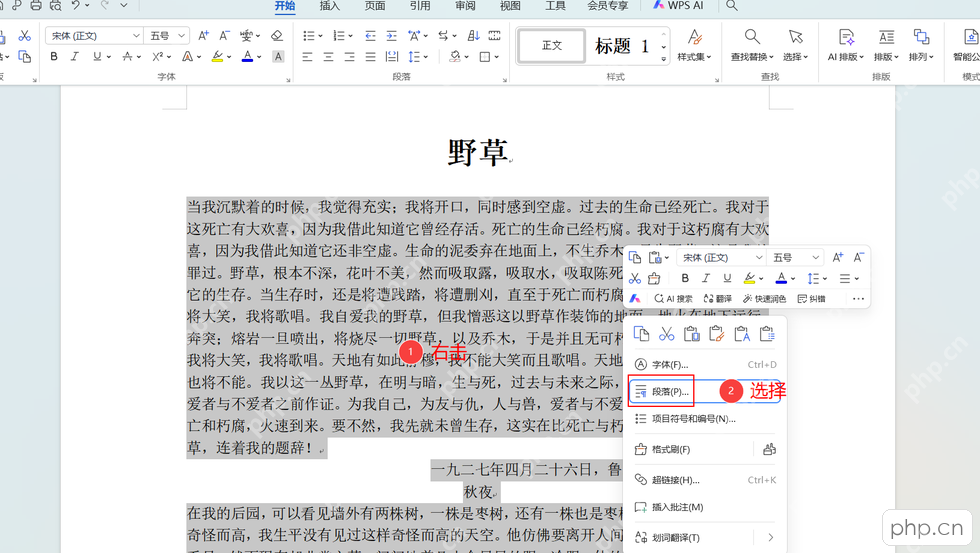Clear formatting with the ribbon eraser icon
The width and height of the screenshot is (980, 553).
click(277, 36)
